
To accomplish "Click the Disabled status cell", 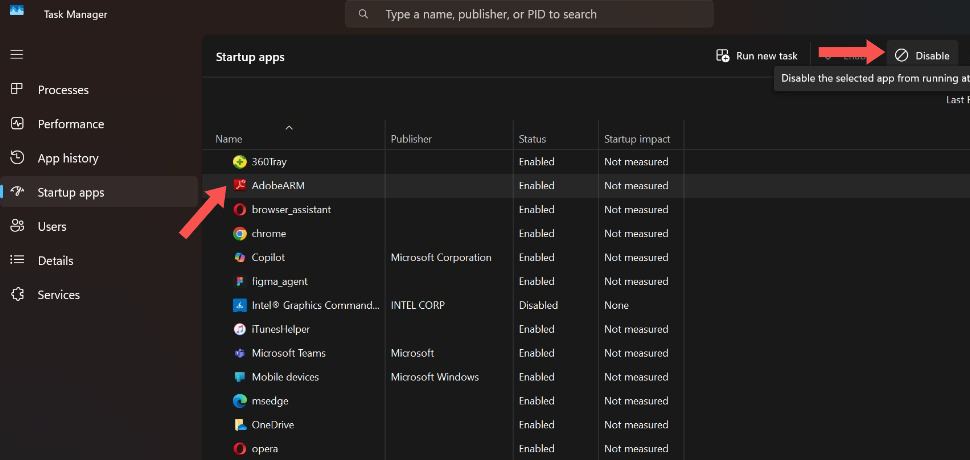I will point(538,305).
